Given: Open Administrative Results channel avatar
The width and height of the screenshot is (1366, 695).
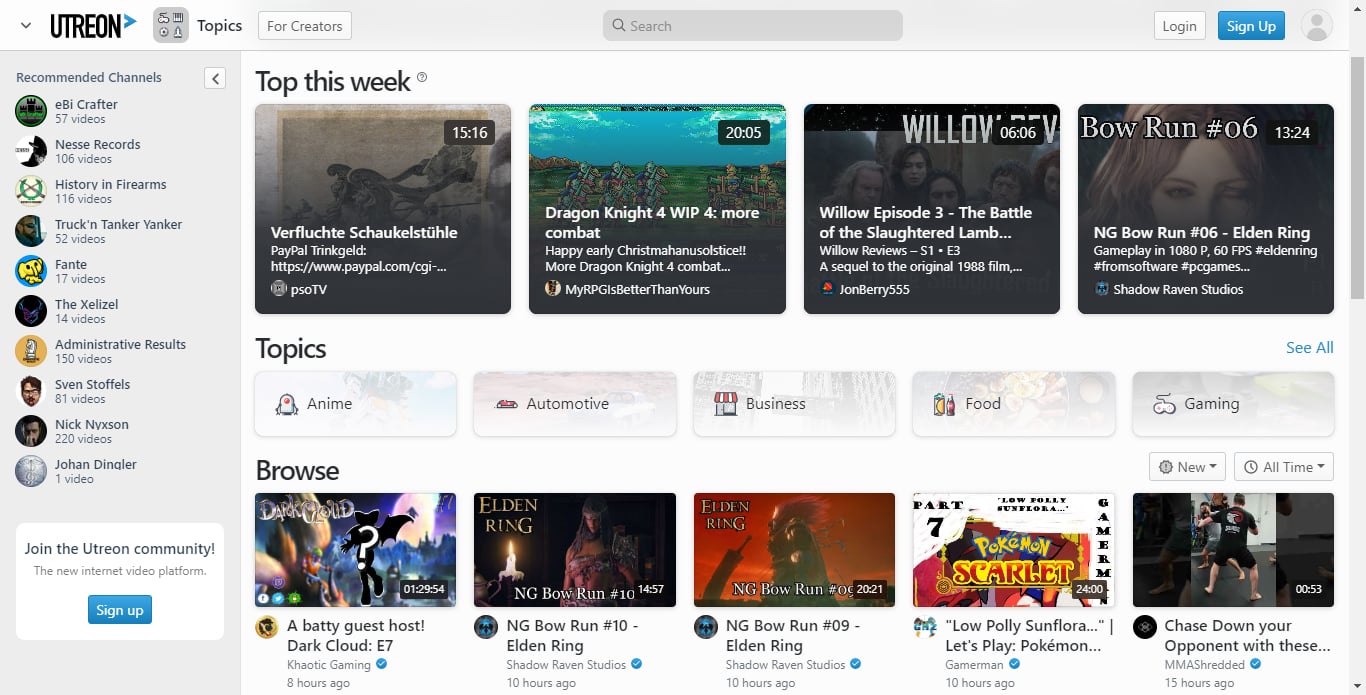Looking at the screenshot, I should point(31,351).
